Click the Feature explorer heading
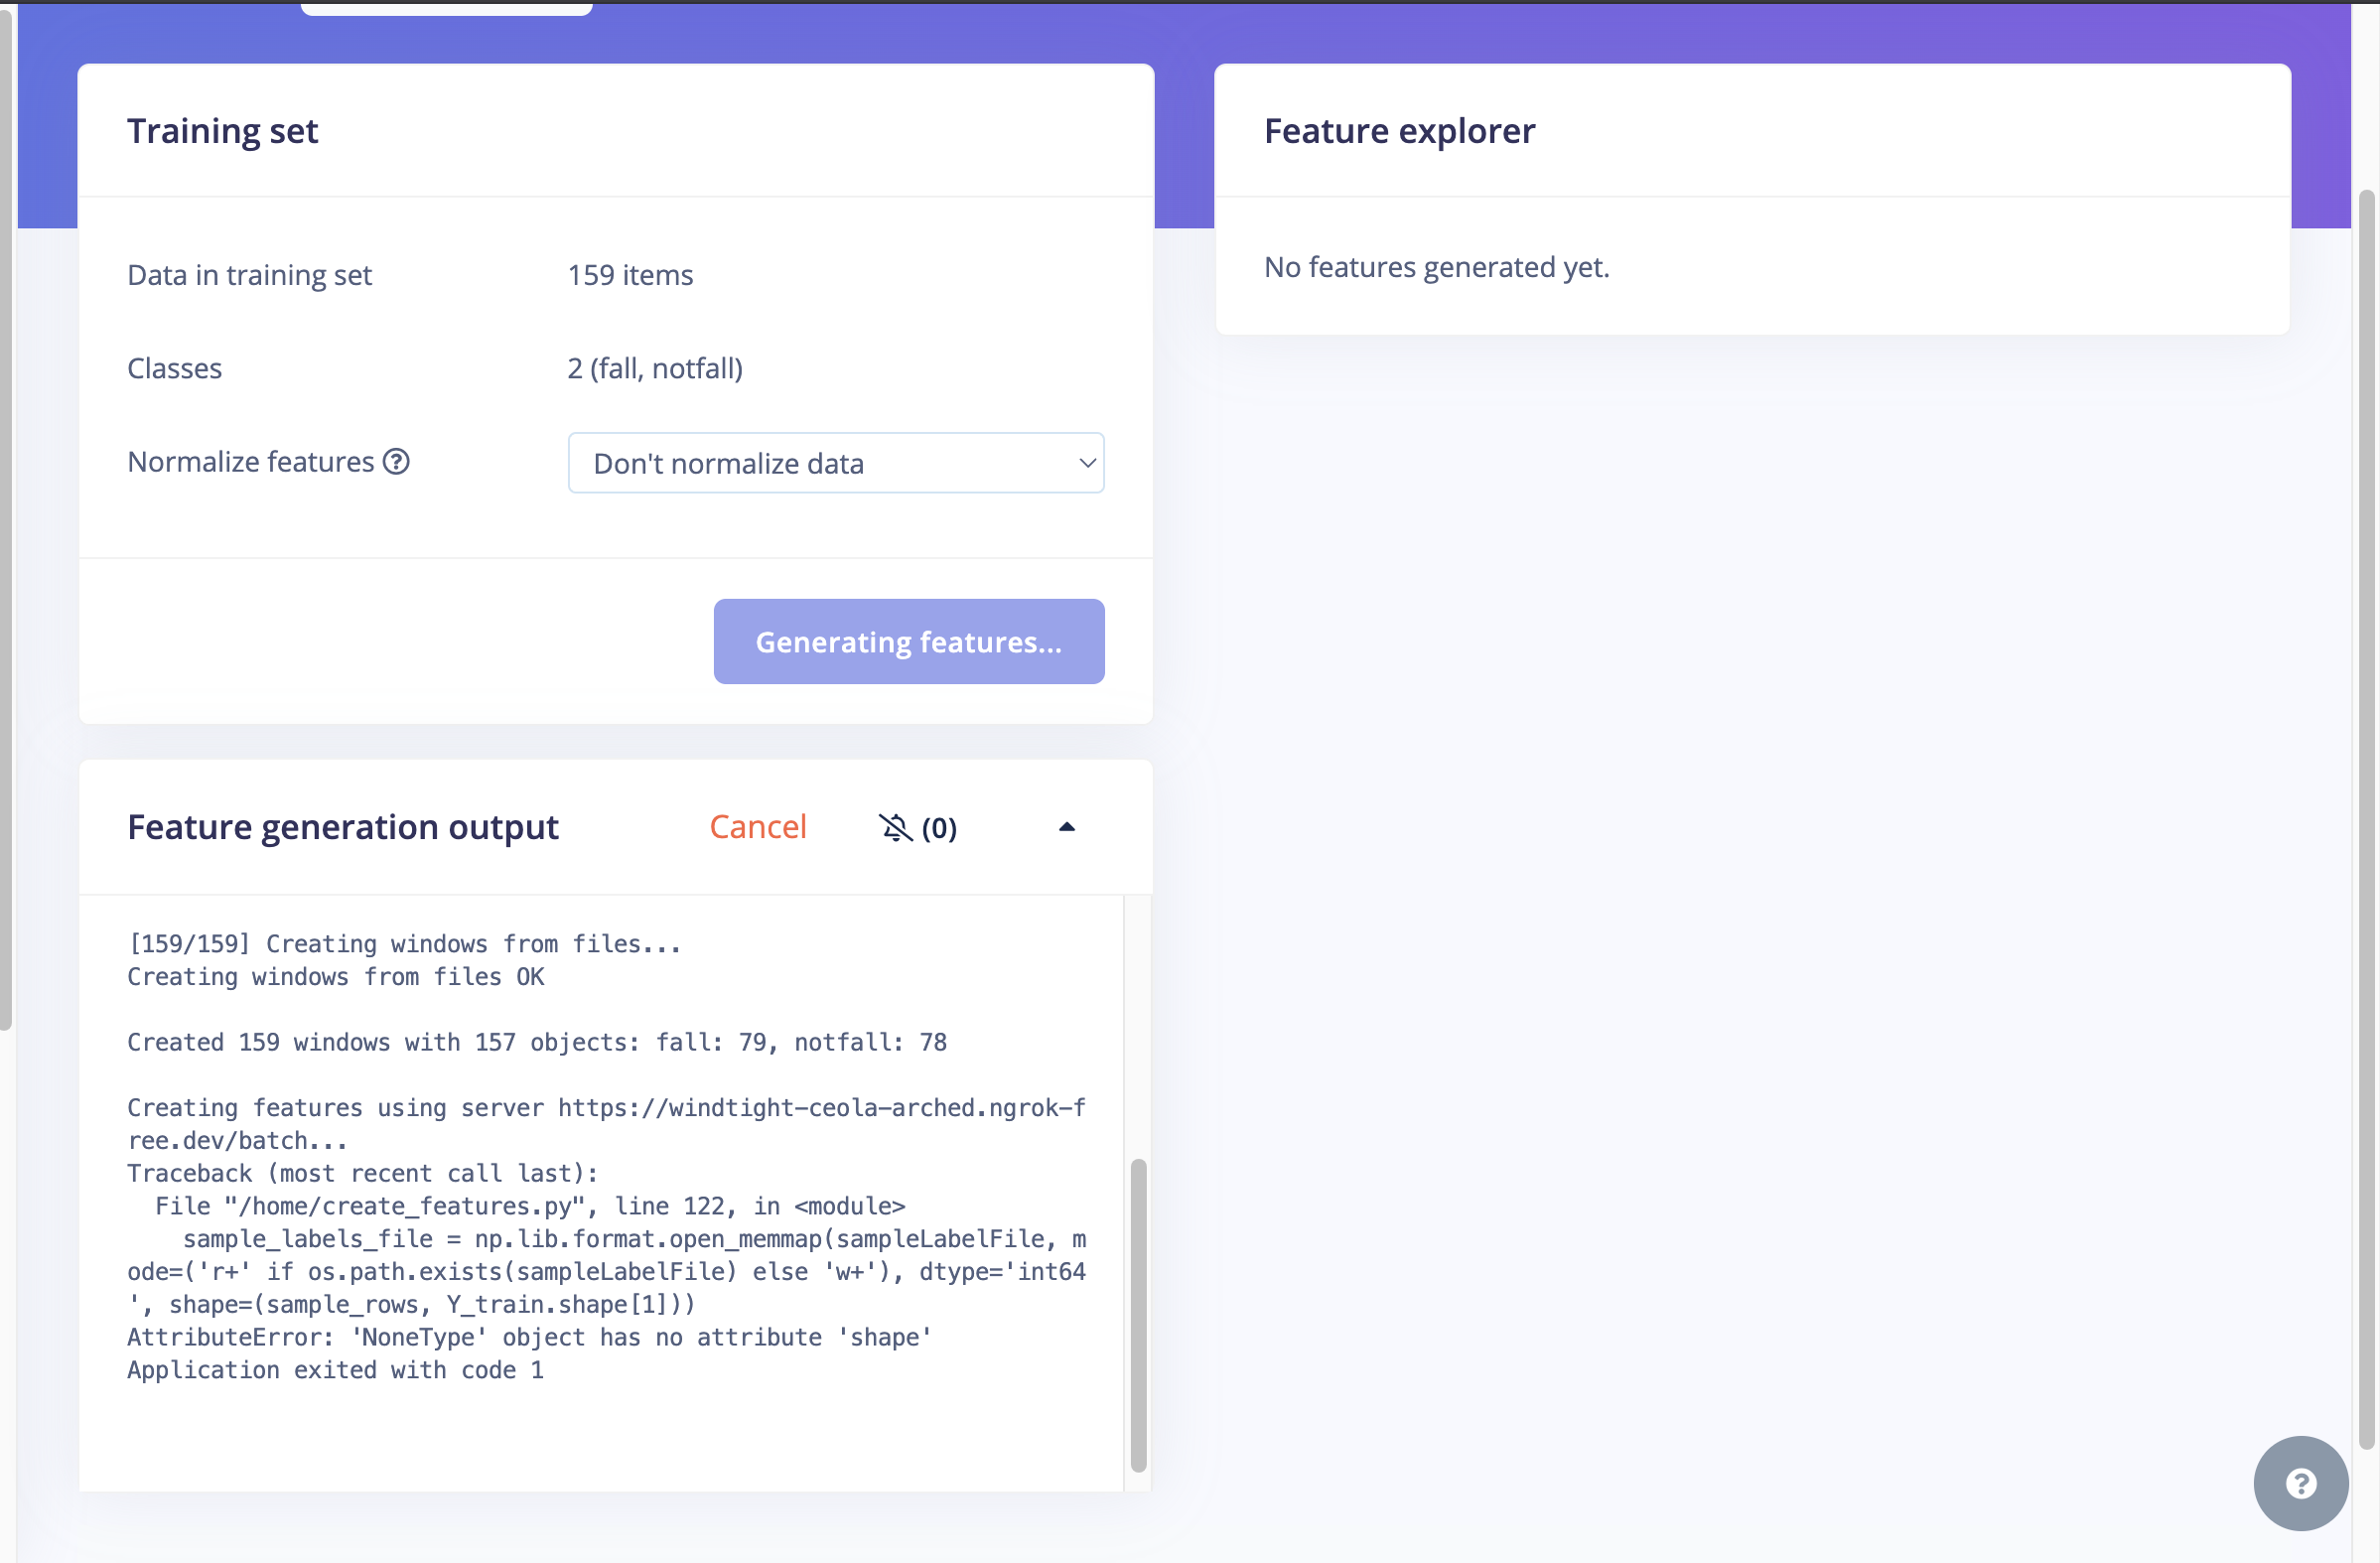The height and width of the screenshot is (1563, 2380). [1399, 131]
